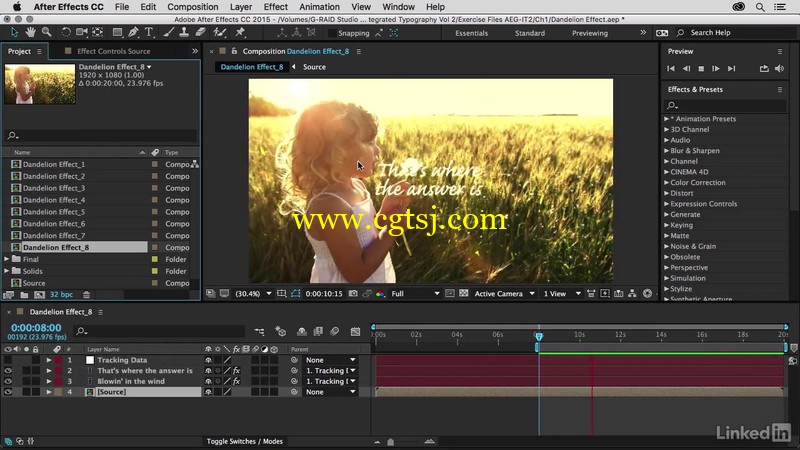Select the Rotation tool
Viewport: 800px width, 450px height.
click(x=66, y=33)
